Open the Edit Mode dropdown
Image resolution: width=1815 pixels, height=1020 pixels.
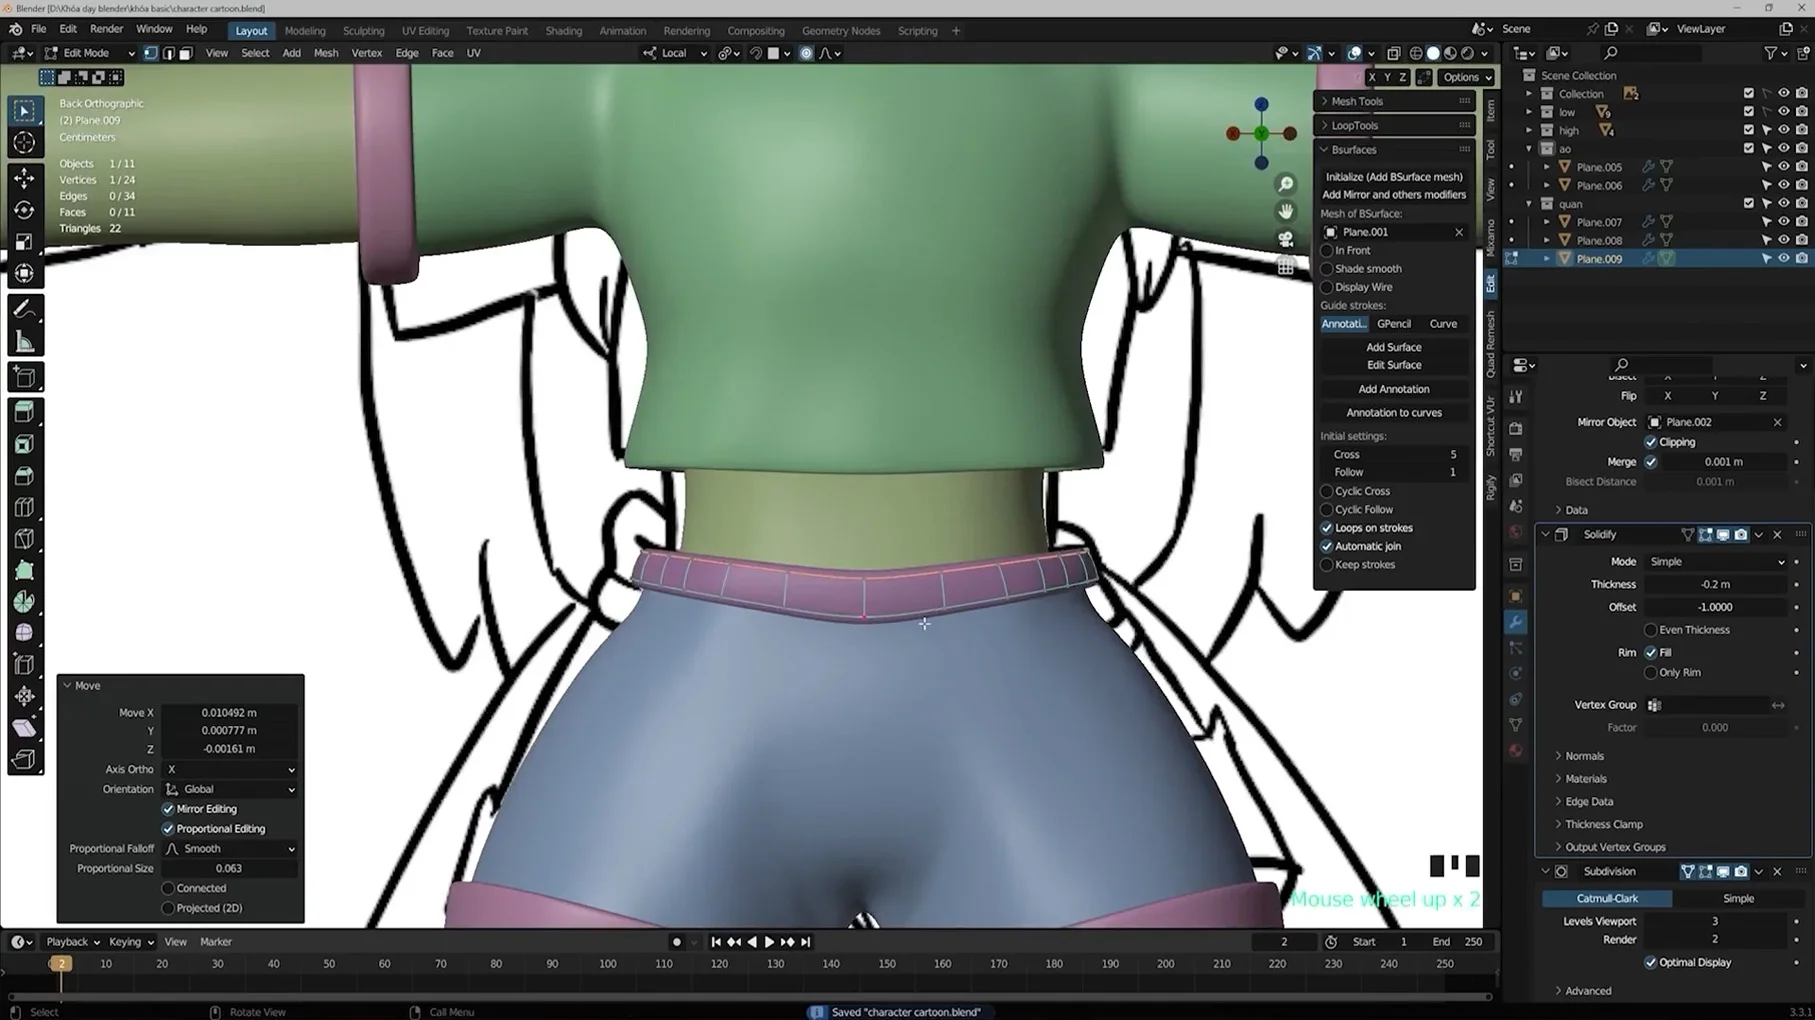[88, 53]
